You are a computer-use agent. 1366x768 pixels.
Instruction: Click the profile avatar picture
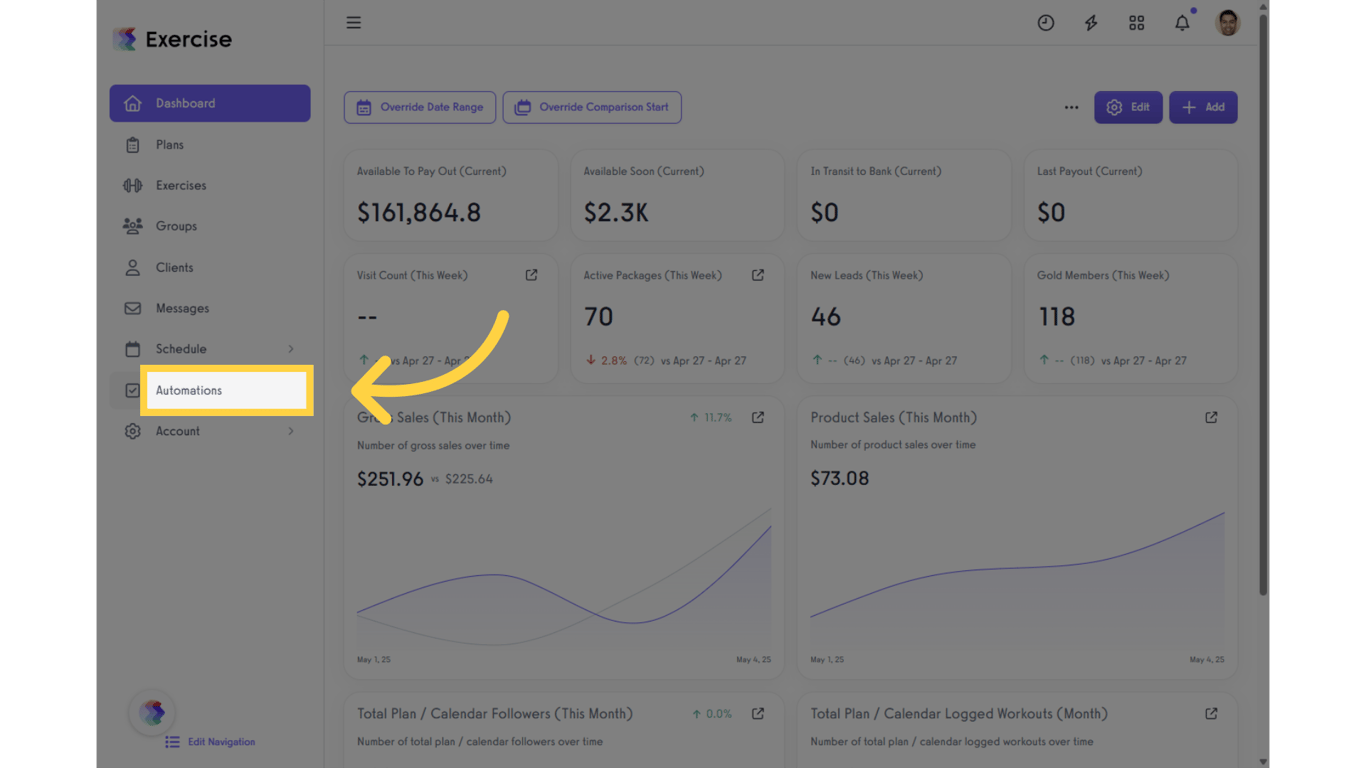[1227, 22]
